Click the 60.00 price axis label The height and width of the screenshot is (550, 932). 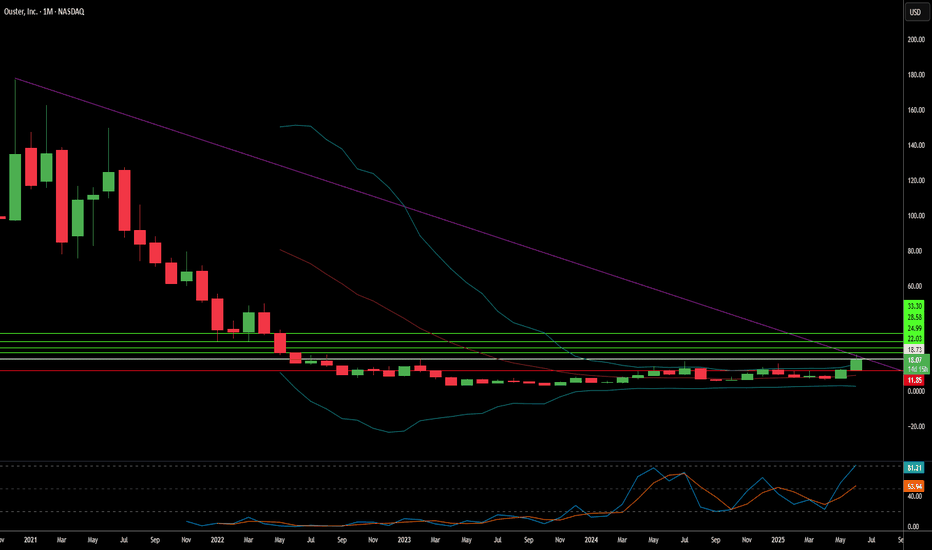coord(916,286)
